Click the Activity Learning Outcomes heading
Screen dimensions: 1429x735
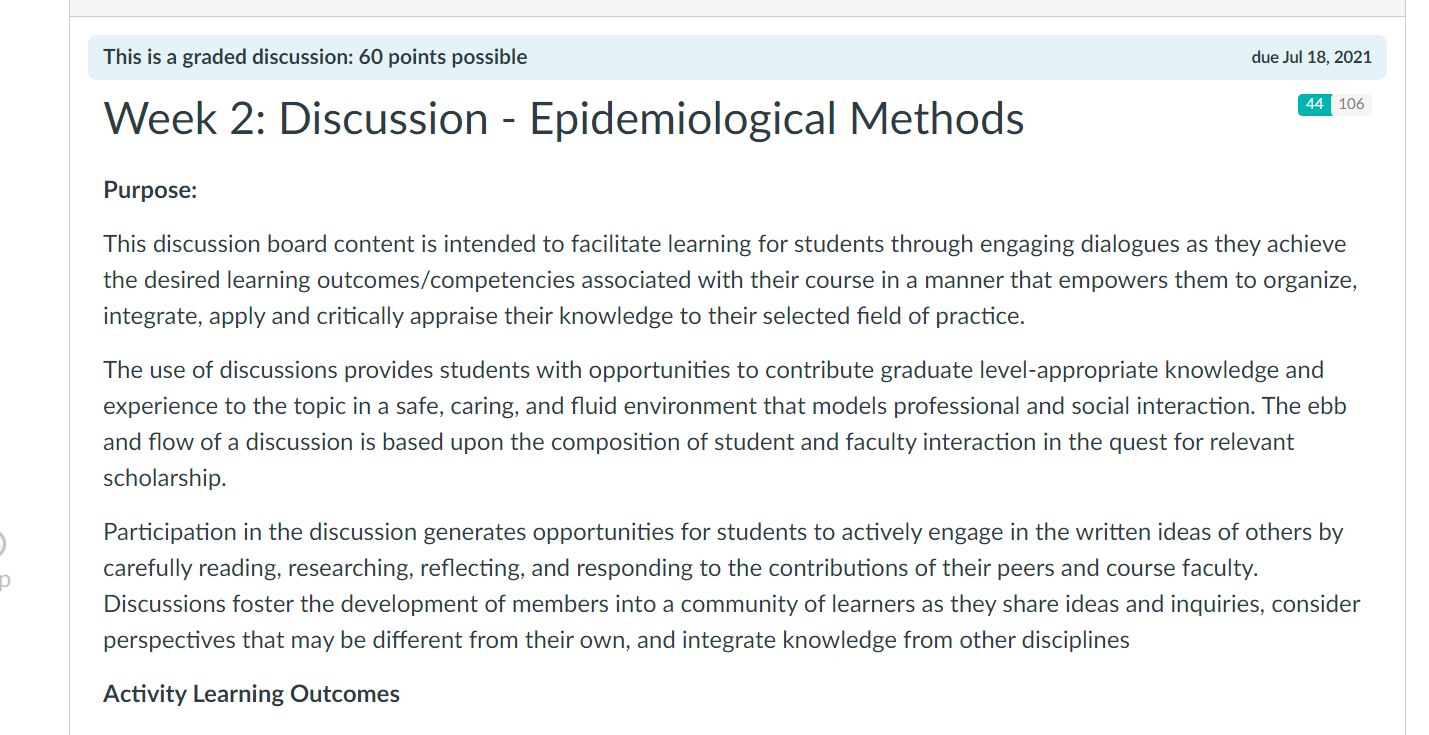pyautogui.click(x=250, y=693)
